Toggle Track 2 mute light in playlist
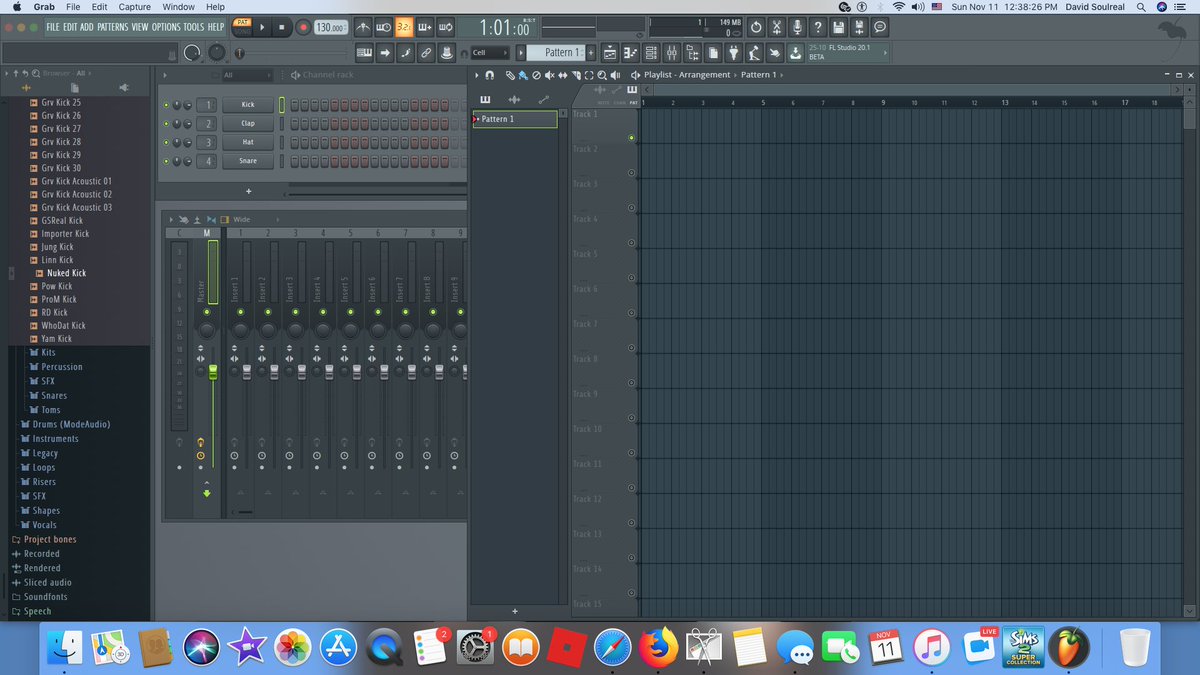The height and width of the screenshot is (675, 1200). point(631,173)
